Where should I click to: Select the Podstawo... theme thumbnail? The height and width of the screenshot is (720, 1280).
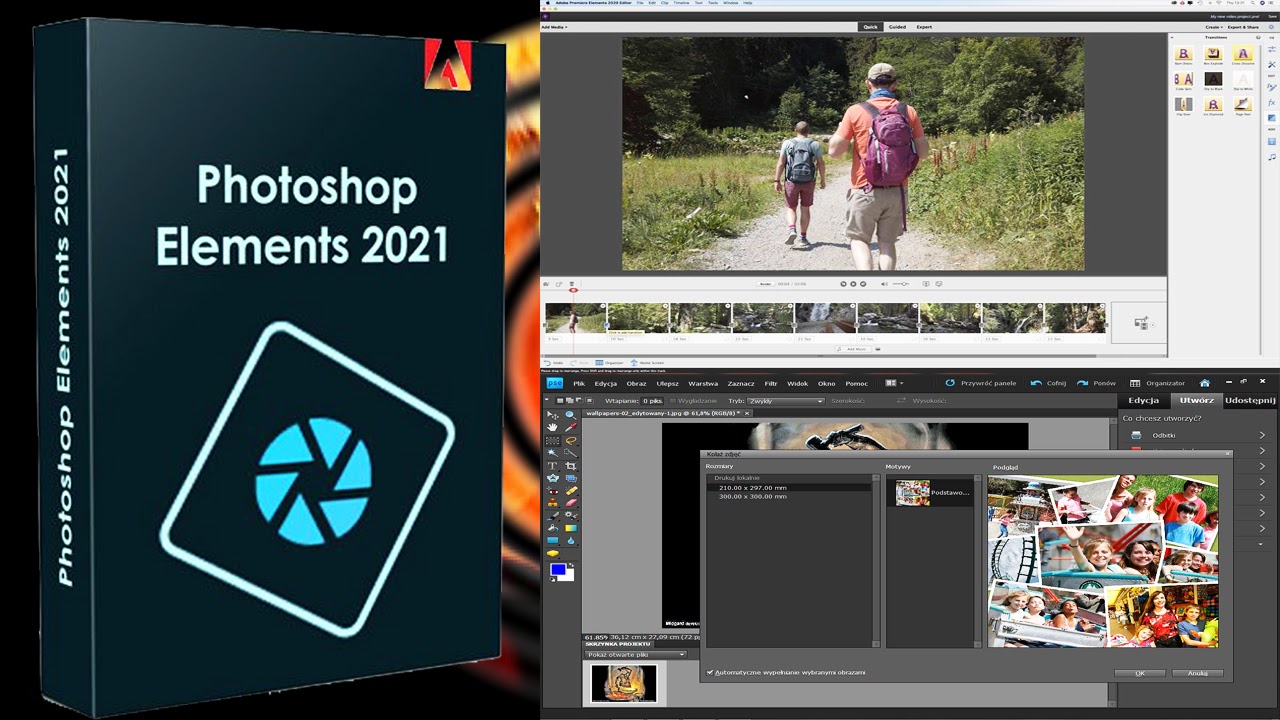pos(912,492)
